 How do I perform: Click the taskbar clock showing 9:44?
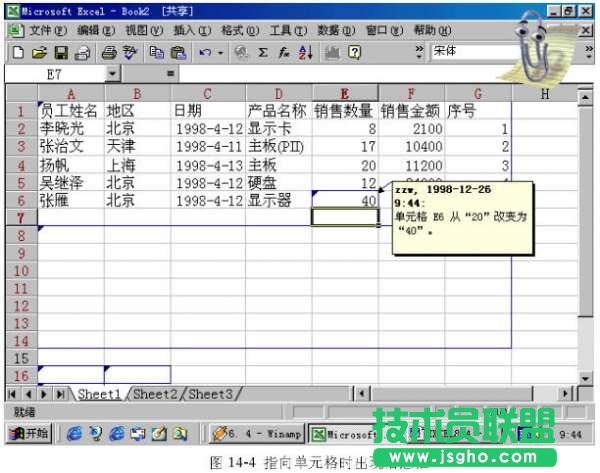tap(570, 434)
